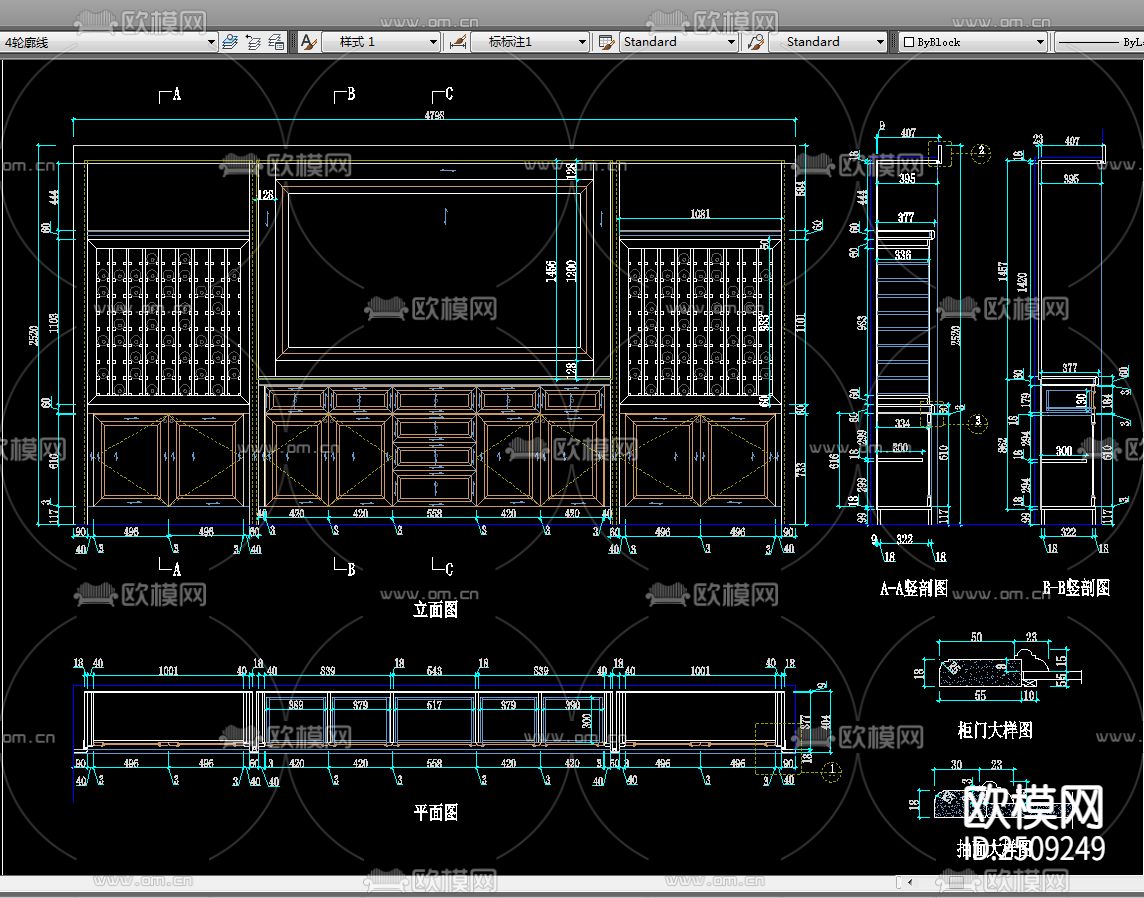Screen dimensions: 1144x898
Task: Open the table style Standard dropdown
Action: point(731,42)
